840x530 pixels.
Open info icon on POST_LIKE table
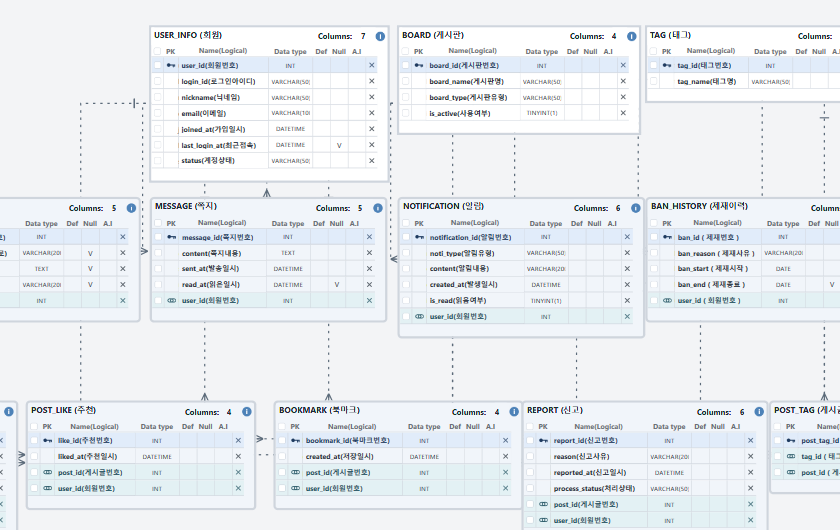tap(246, 412)
